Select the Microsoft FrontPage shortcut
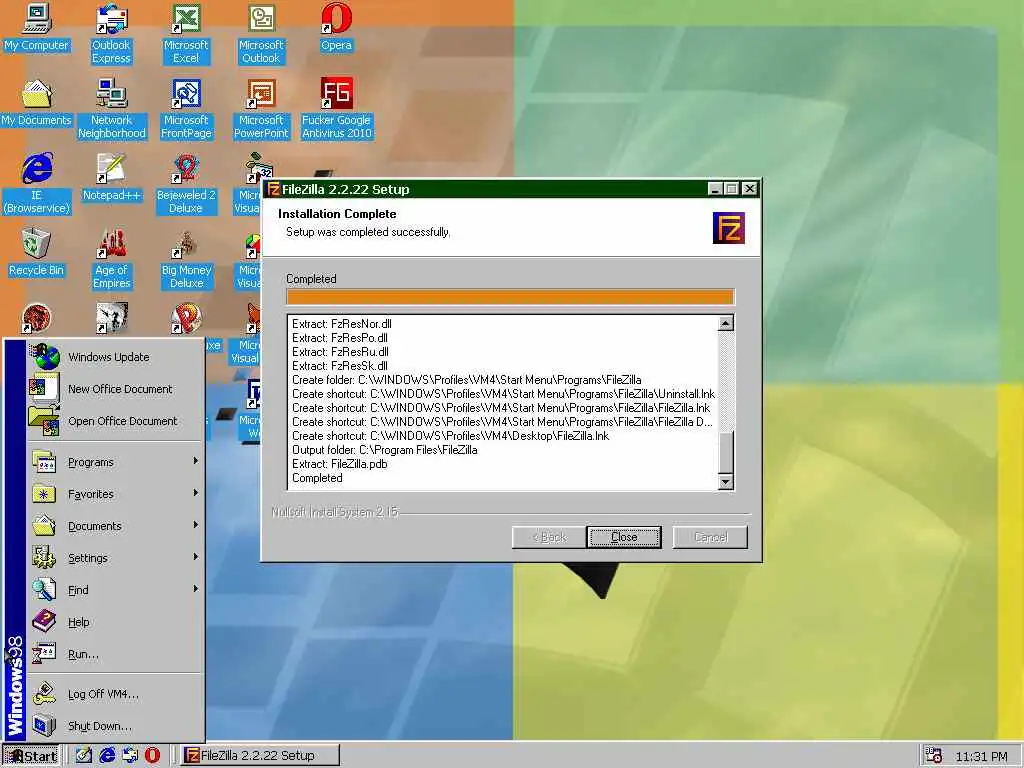 (186, 109)
